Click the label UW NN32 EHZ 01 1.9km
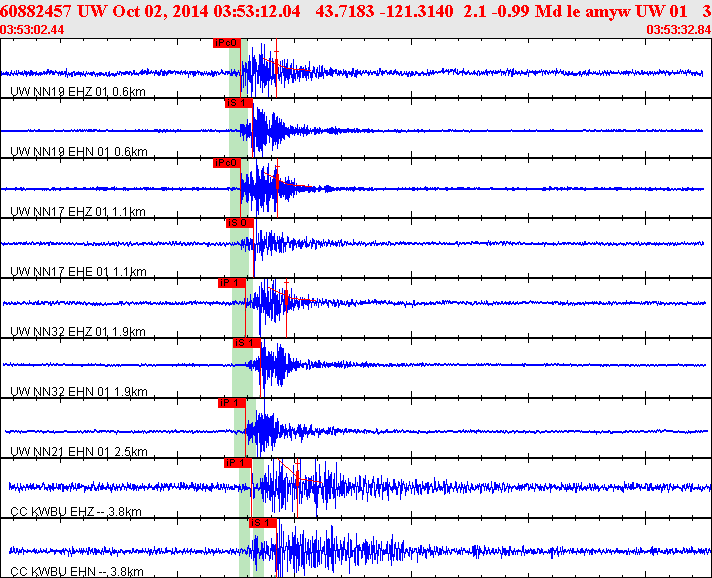Viewport: 712px width, 578px height. [78, 331]
